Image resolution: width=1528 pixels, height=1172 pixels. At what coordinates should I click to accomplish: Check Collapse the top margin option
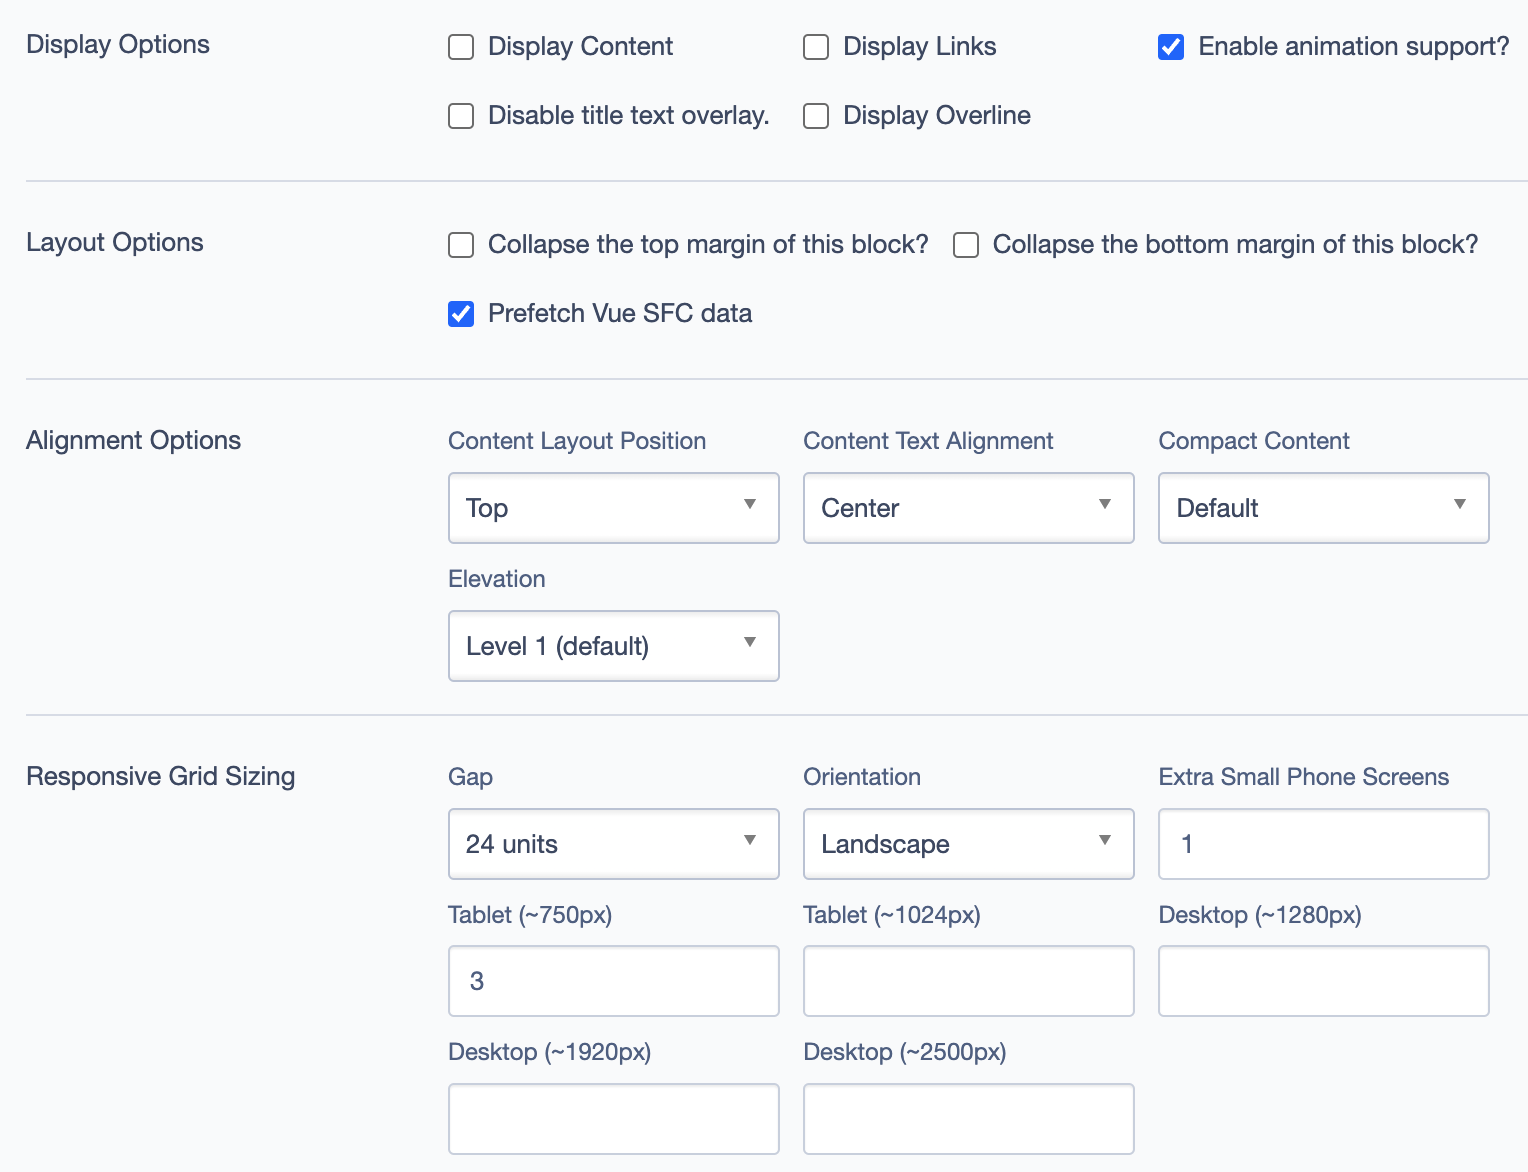(x=461, y=245)
